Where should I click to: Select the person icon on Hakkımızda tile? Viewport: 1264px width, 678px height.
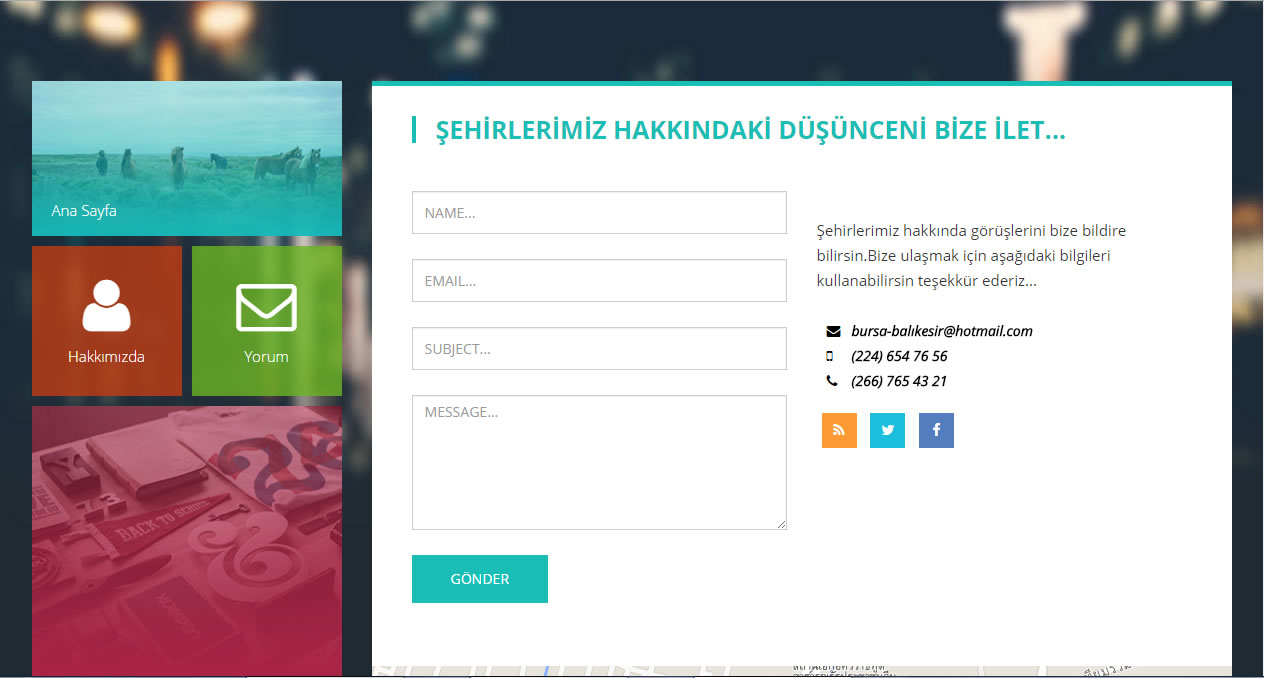[x=107, y=306]
